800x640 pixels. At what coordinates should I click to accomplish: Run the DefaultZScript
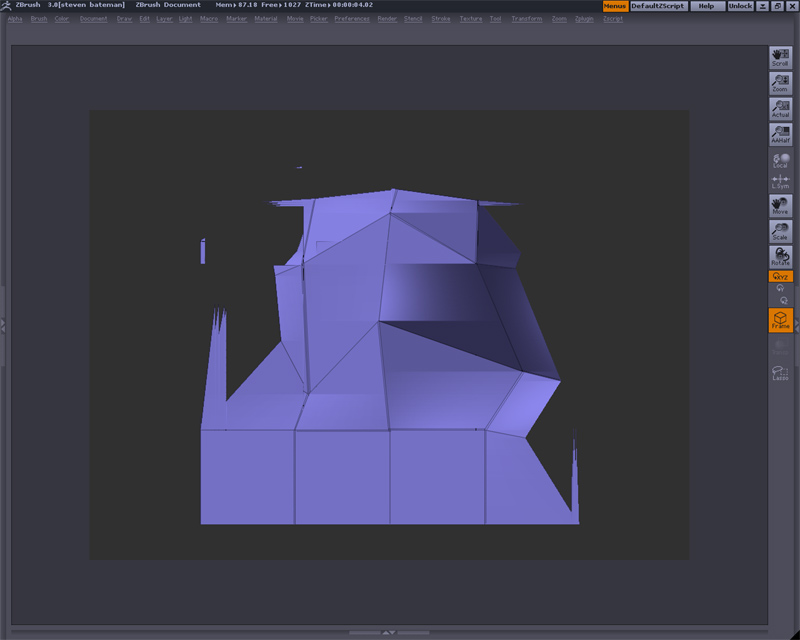(656, 5)
